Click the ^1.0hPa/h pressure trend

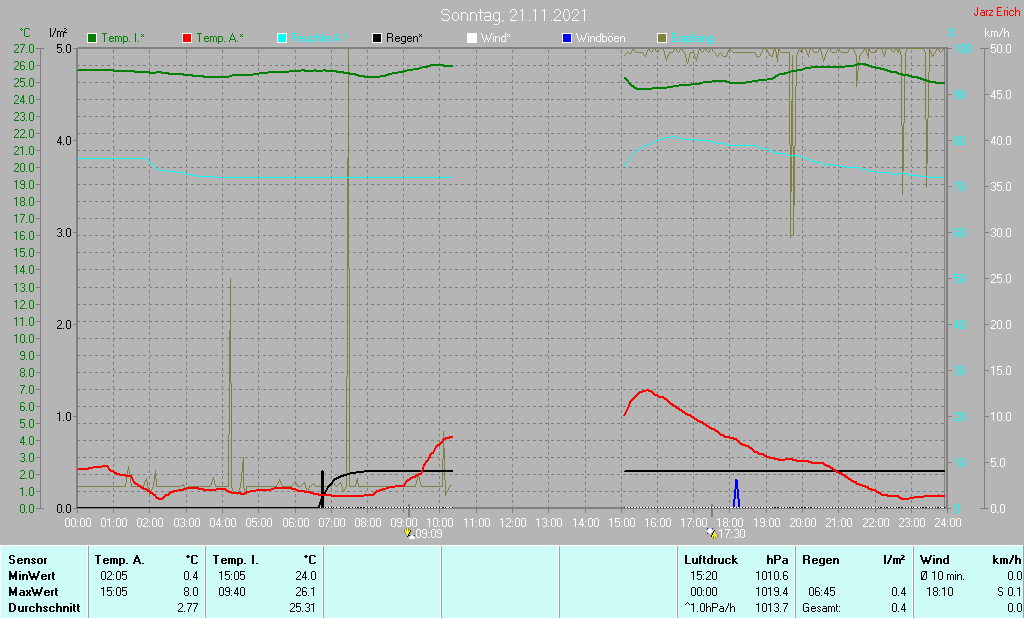[x=710, y=608]
